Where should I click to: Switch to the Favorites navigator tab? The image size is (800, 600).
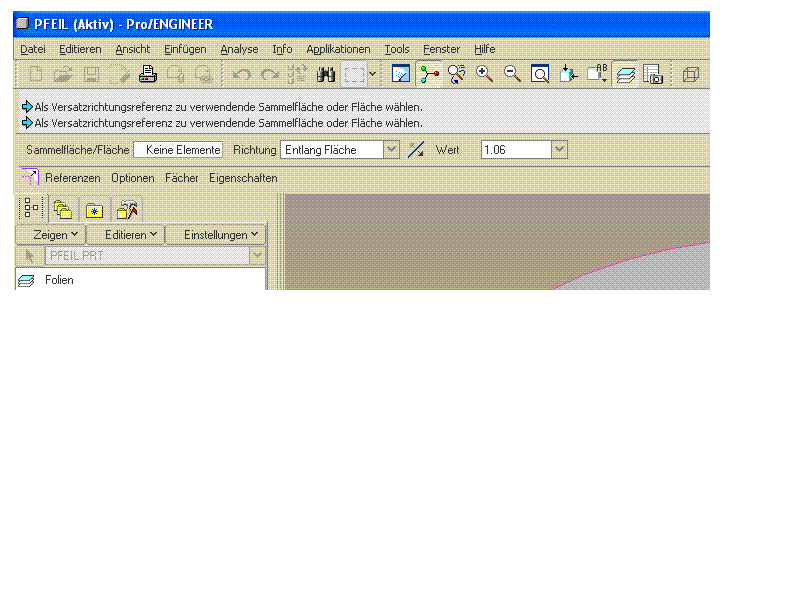tap(94, 209)
